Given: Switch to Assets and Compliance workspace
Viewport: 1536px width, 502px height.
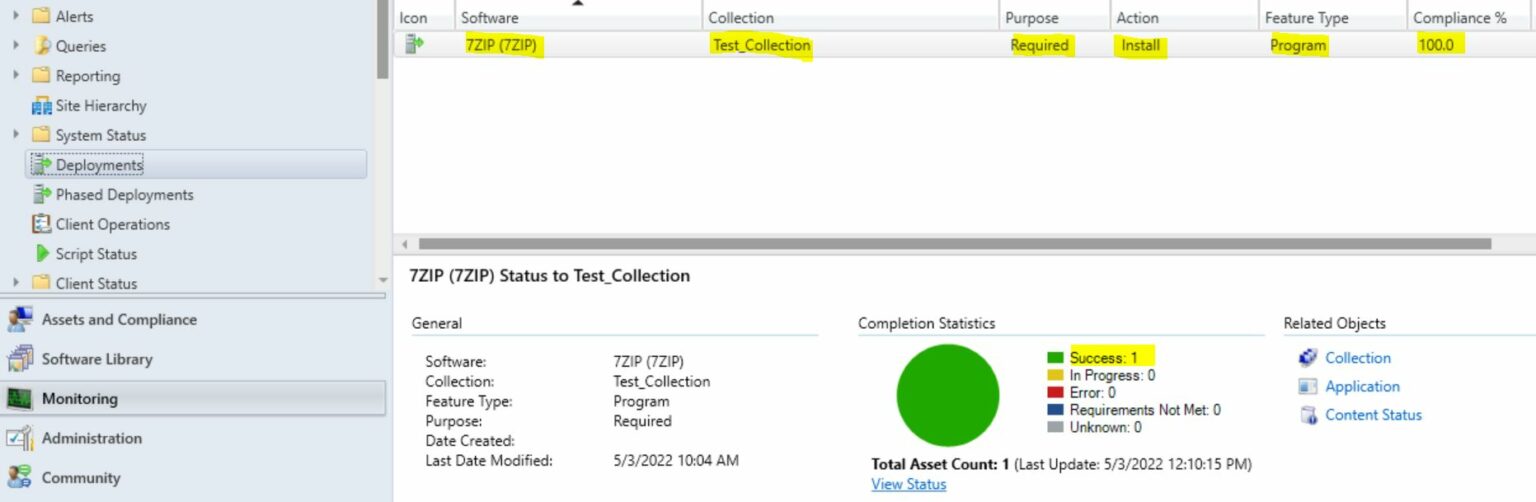Looking at the screenshot, I should (119, 320).
